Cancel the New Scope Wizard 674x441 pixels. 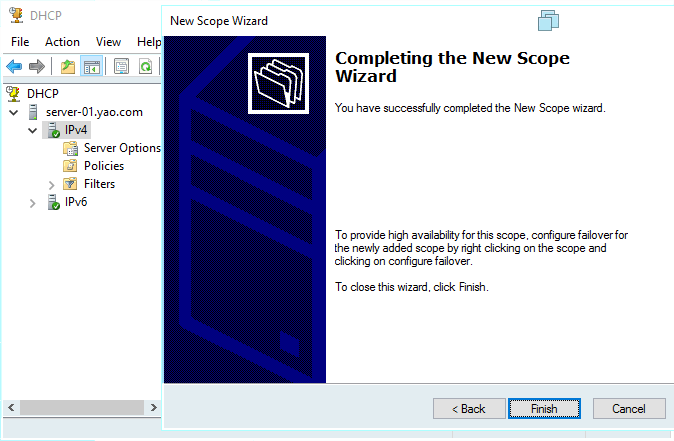[629, 408]
